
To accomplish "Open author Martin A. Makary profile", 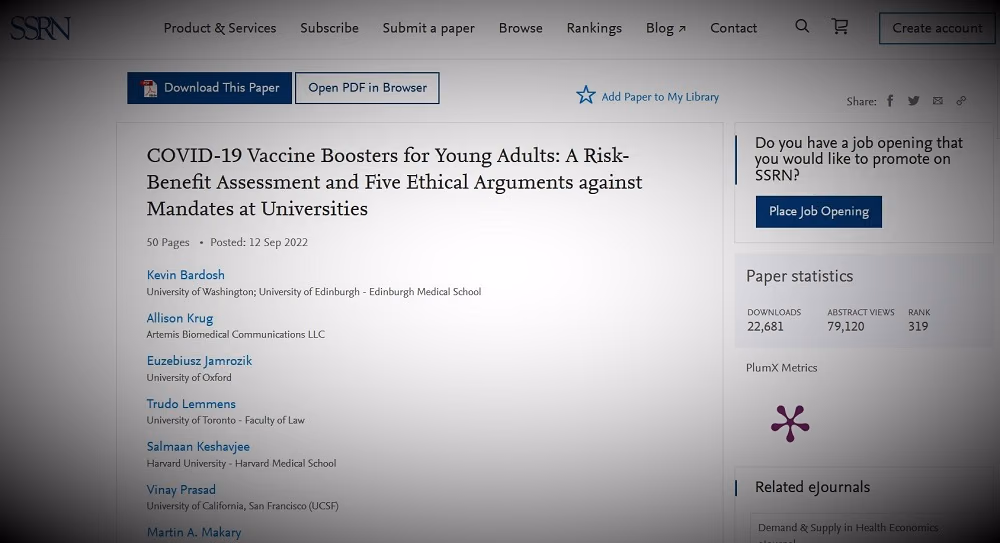I will point(194,532).
